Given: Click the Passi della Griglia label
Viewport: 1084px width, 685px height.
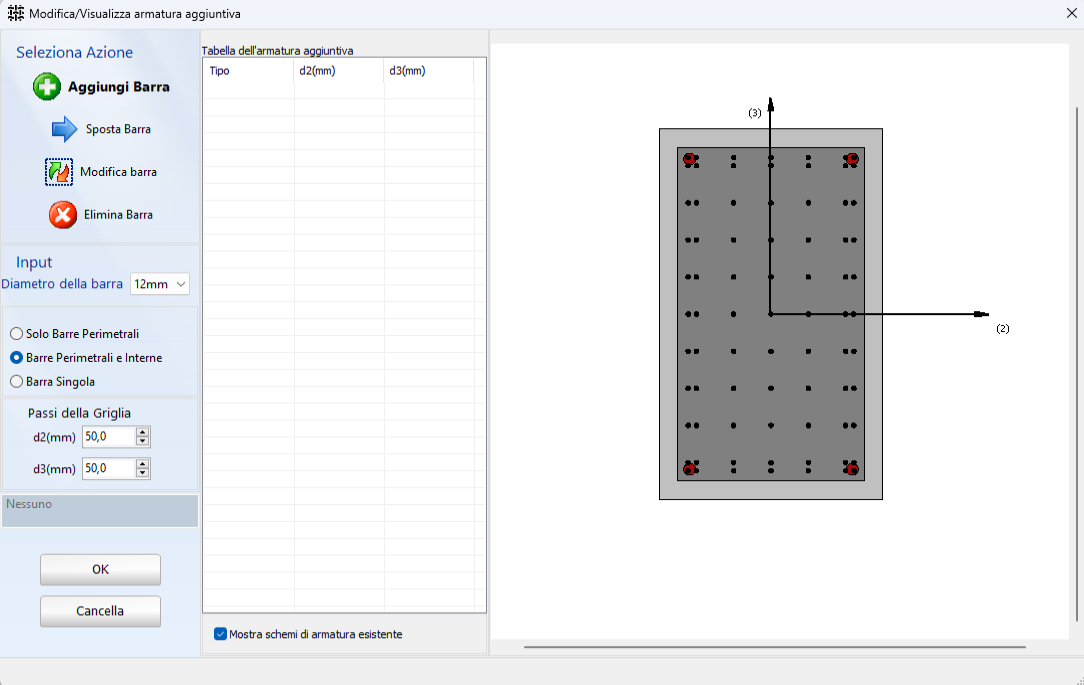Looking at the screenshot, I should click(80, 413).
